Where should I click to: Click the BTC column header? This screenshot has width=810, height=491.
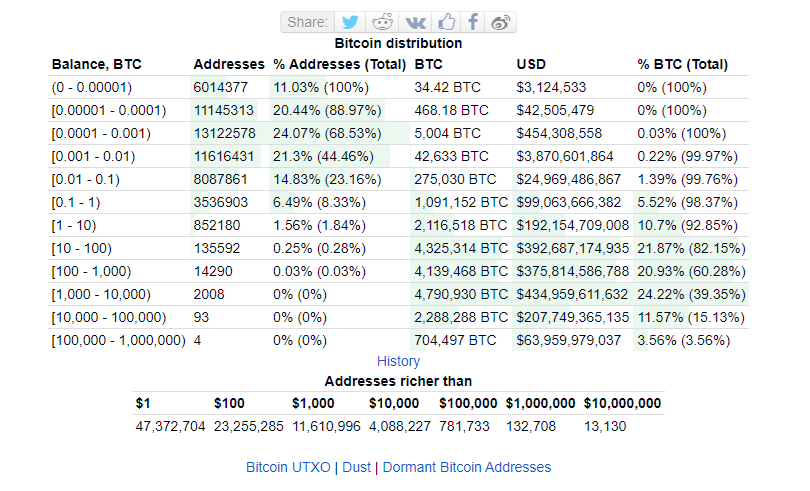coord(428,65)
